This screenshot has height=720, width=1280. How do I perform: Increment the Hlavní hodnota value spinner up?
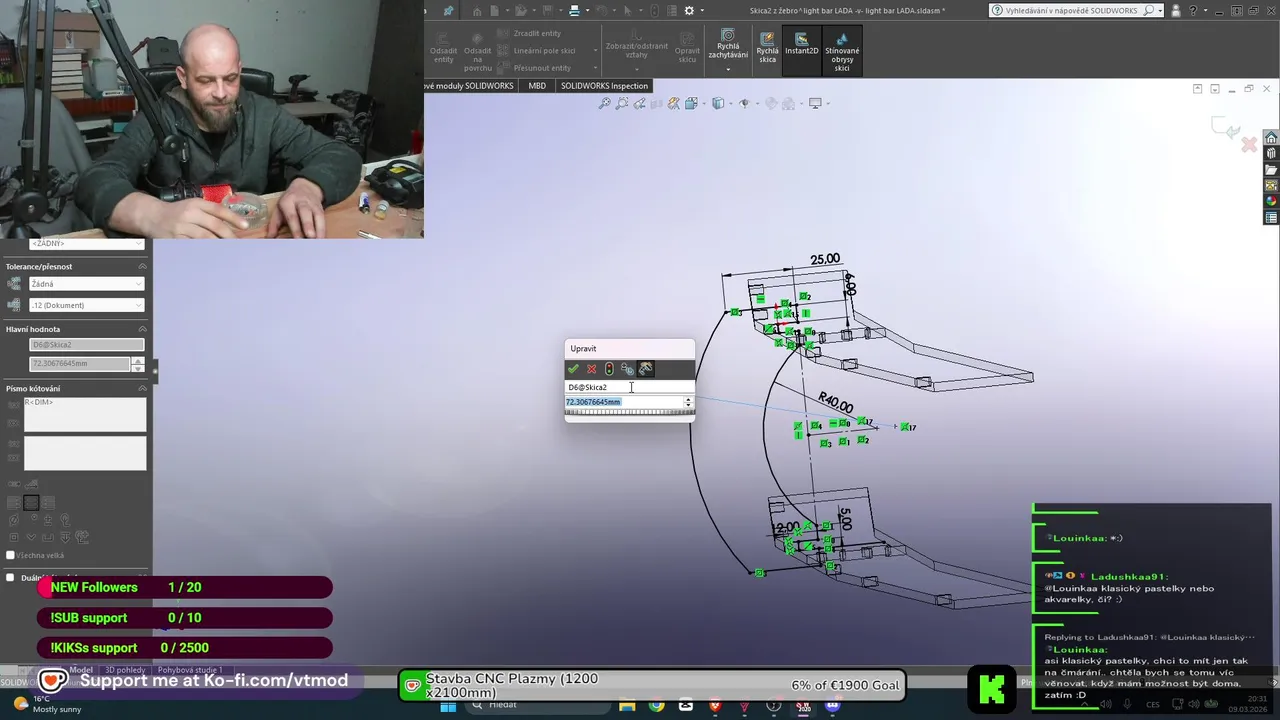[138, 361]
